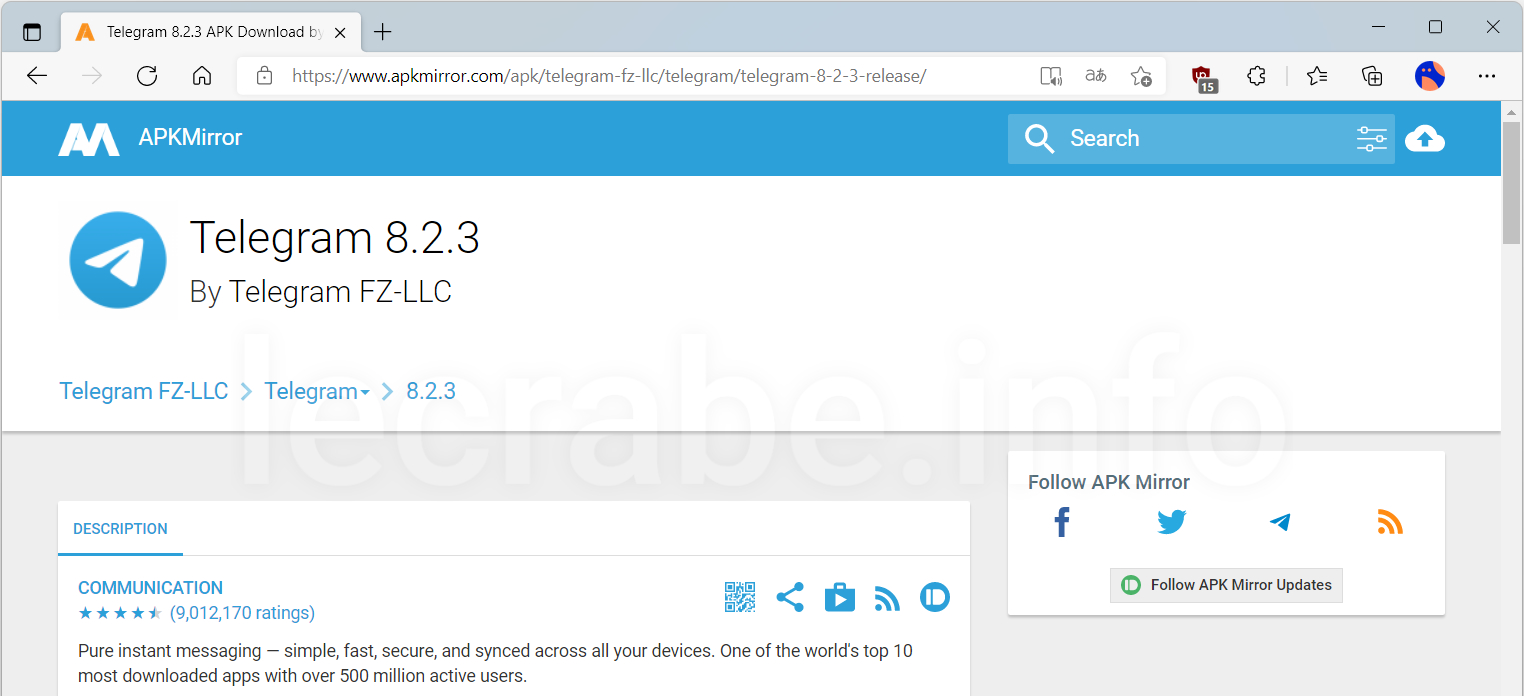
Task: Show the QR code icon
Action: tap(740, 597)
